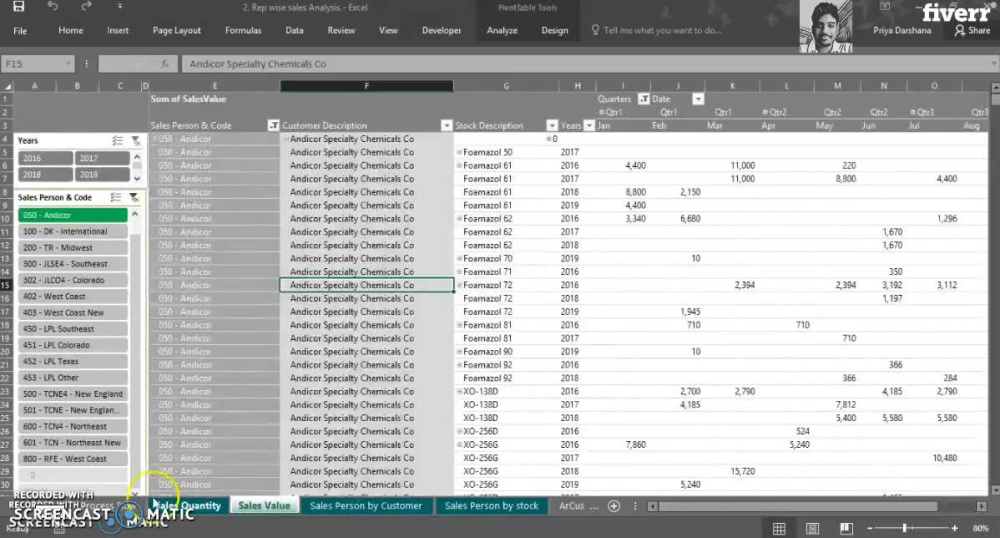This screenshot has height=538, width=1000.
Task: Clear filter on Years slicer
Action: click(136, 140)
